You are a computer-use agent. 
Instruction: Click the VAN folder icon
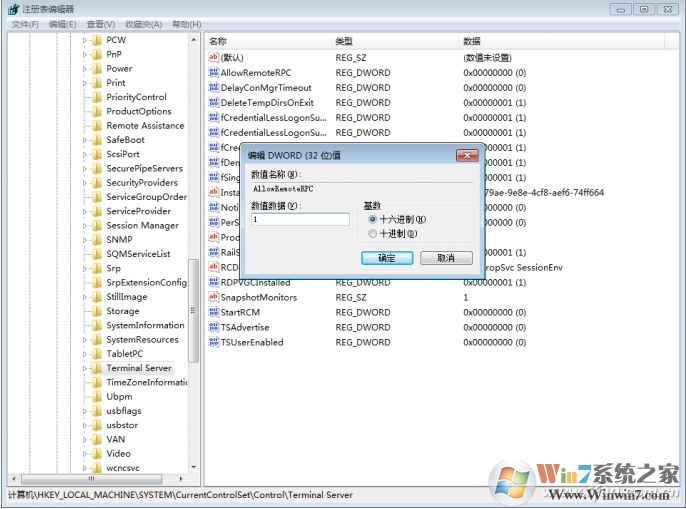[x=97, y=439]
